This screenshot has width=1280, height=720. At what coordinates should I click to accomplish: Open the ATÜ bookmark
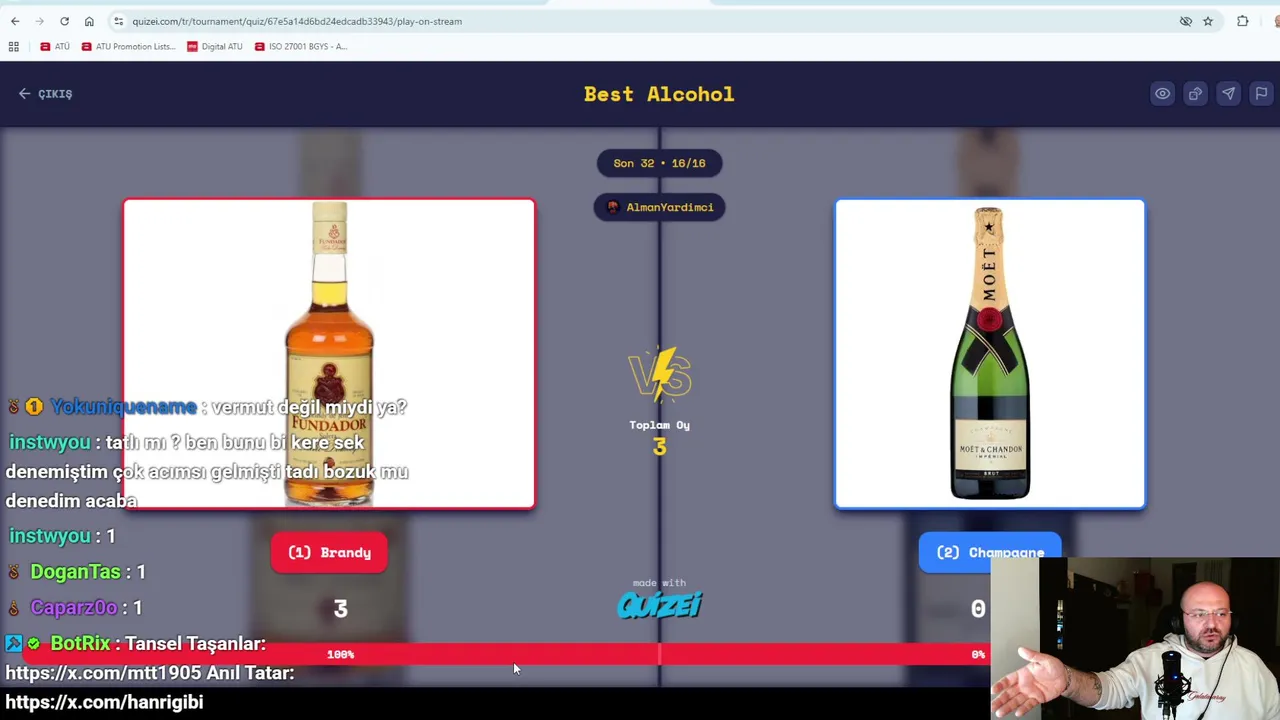pos(55,46)
